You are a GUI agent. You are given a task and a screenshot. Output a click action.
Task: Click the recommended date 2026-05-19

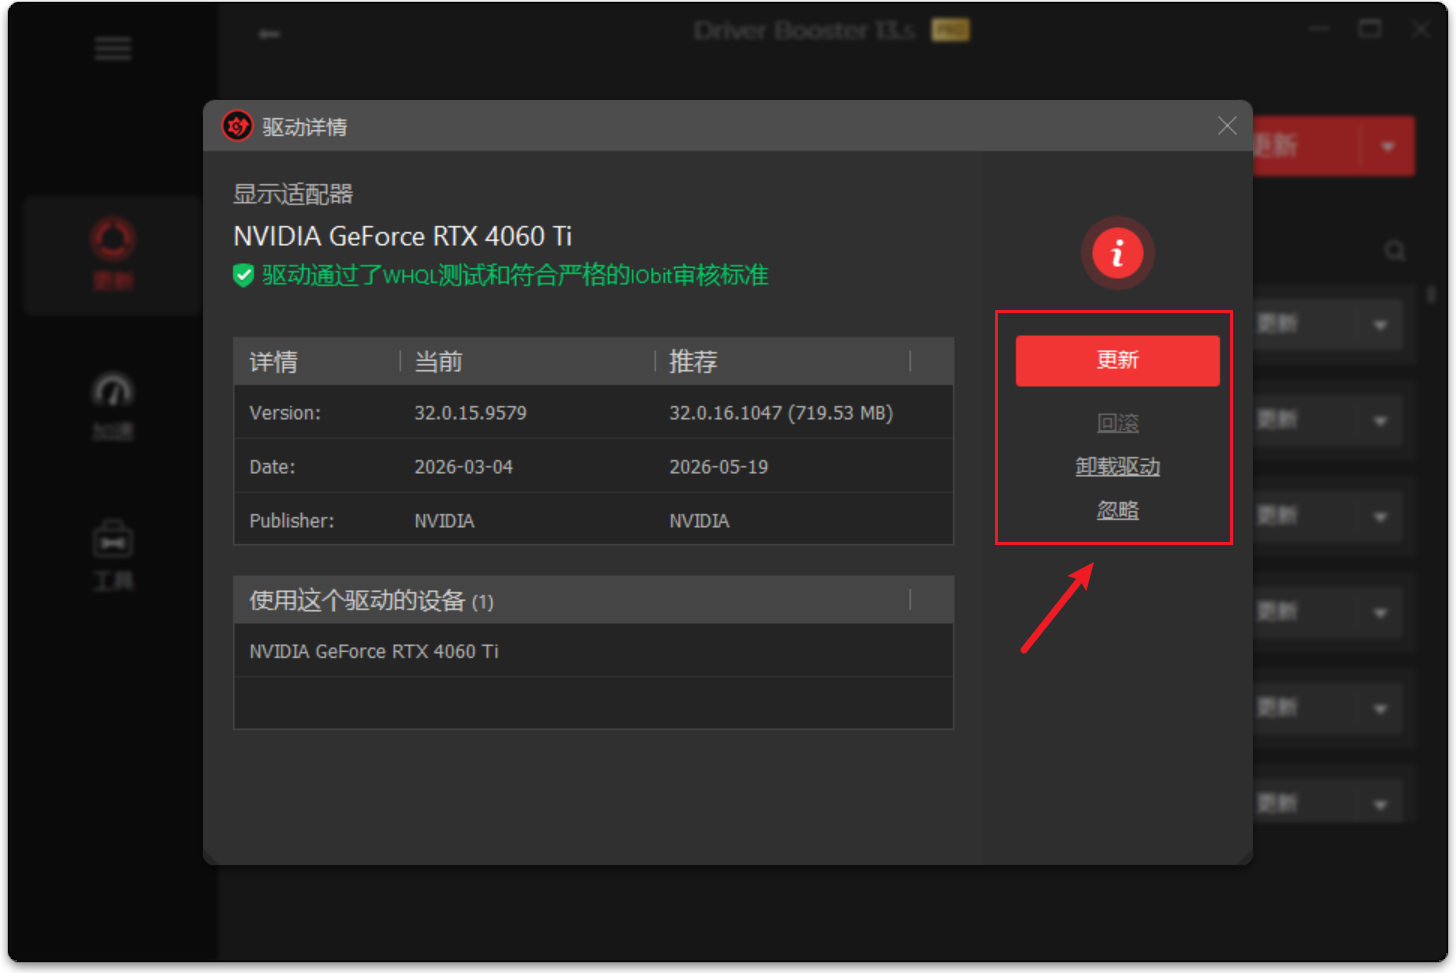coord(718,467)
